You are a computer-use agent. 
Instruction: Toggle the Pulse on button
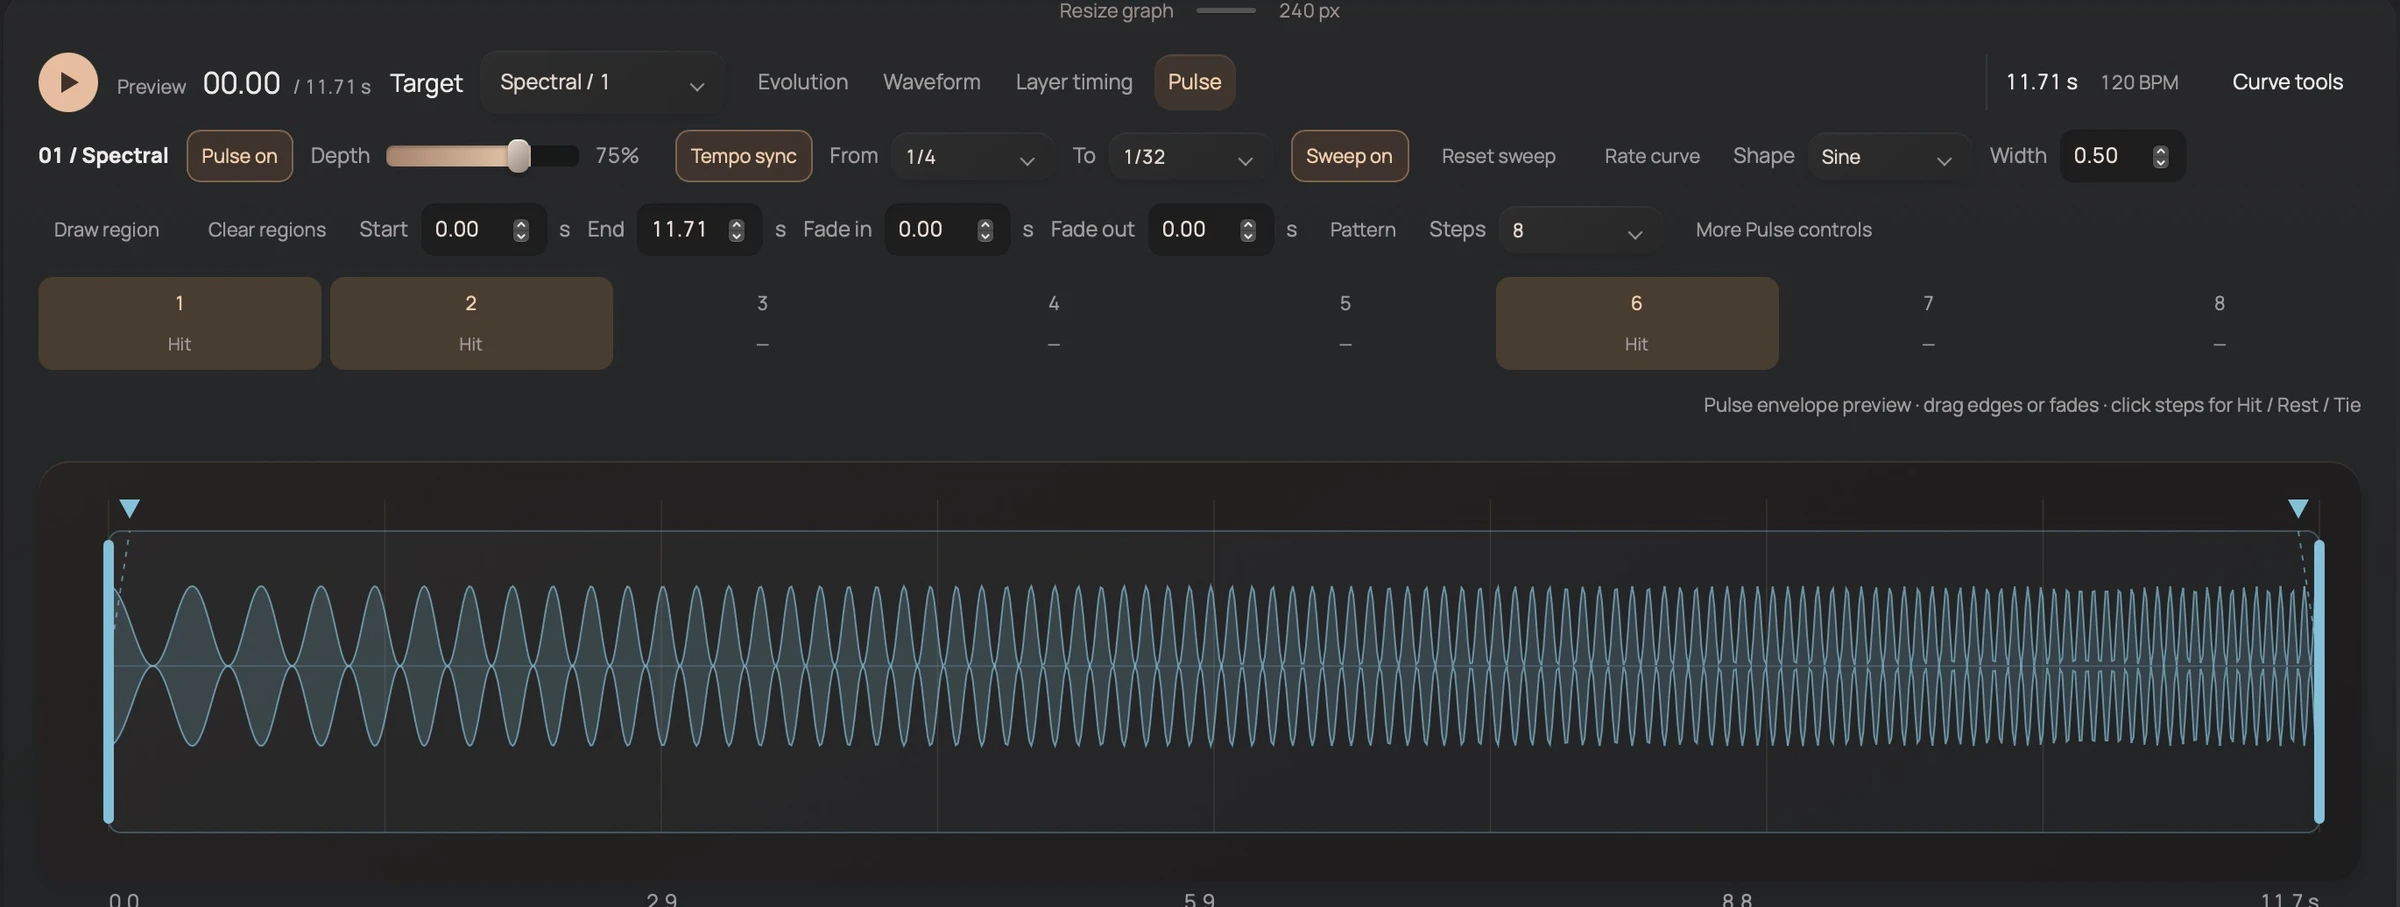coord(239,156)
